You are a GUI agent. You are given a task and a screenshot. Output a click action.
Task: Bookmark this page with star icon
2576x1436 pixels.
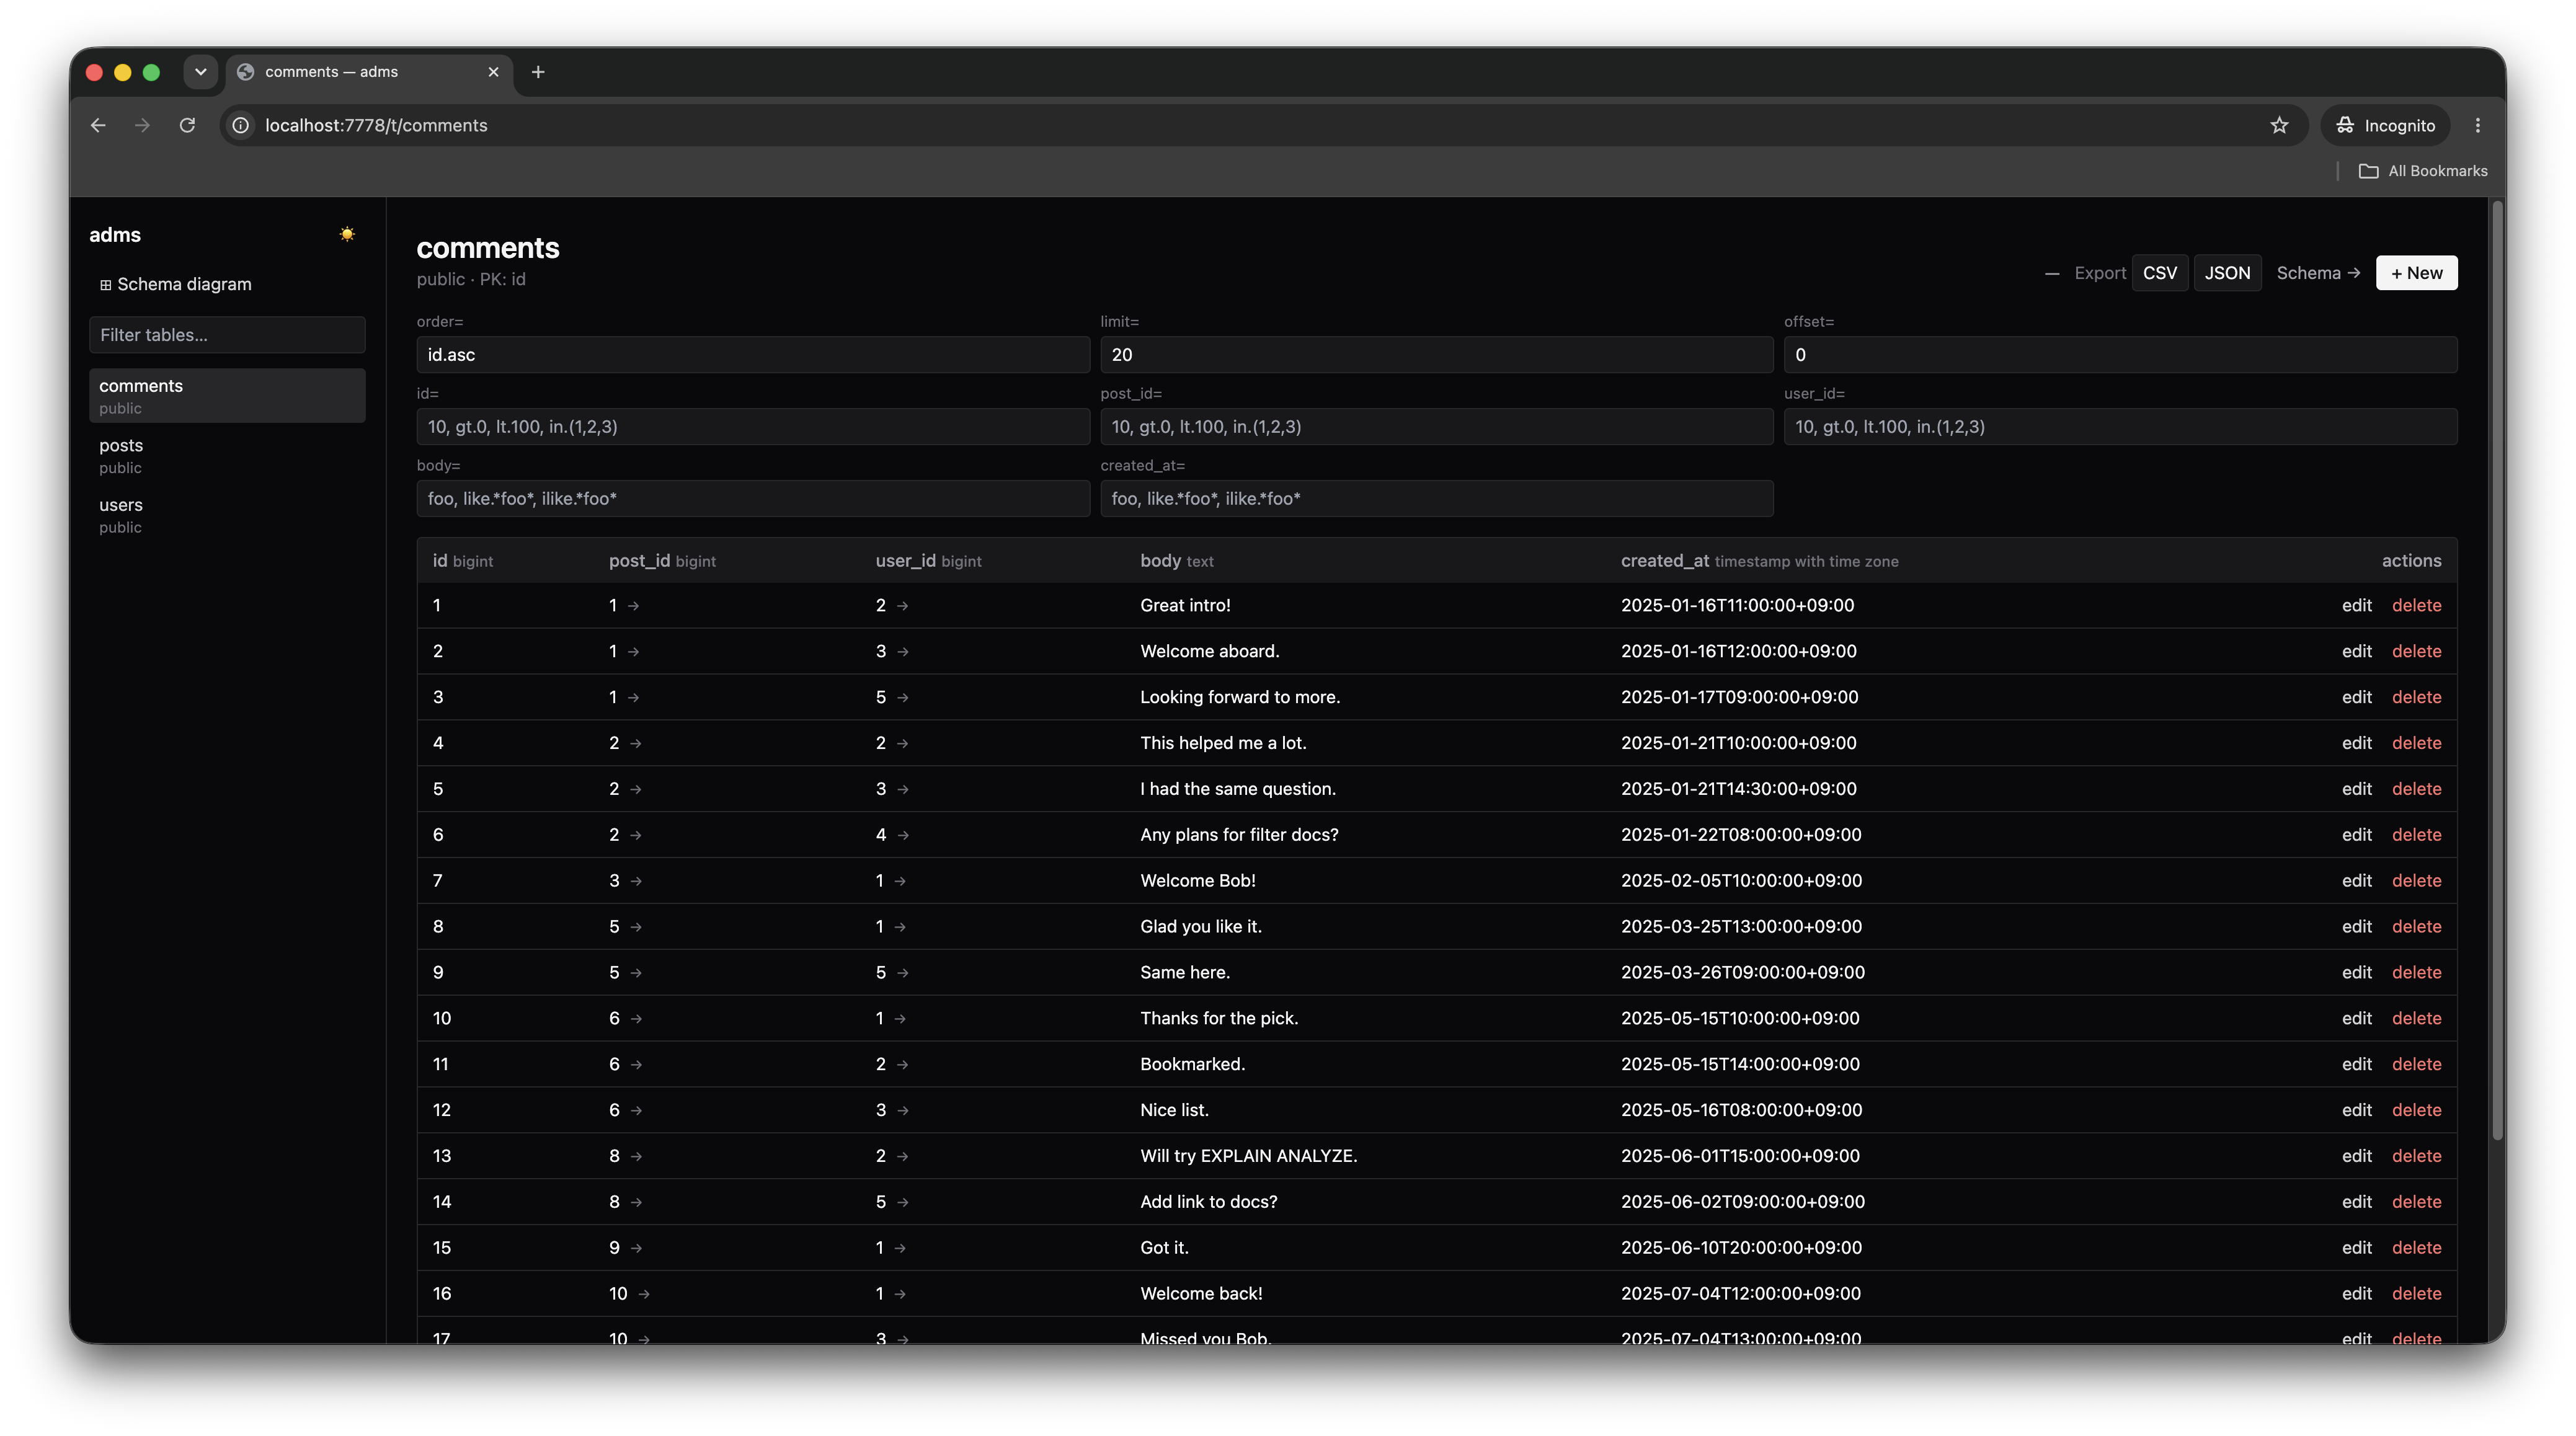tap(2279, 125)
